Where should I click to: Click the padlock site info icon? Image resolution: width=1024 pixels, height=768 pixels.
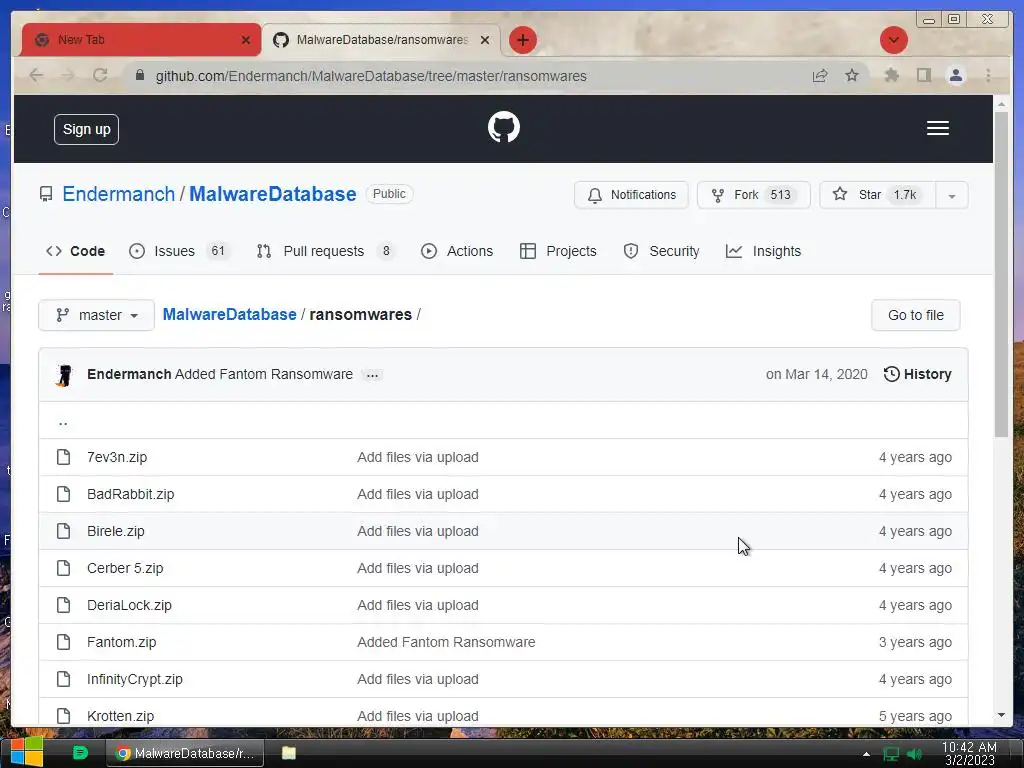[x=139, y=76]
